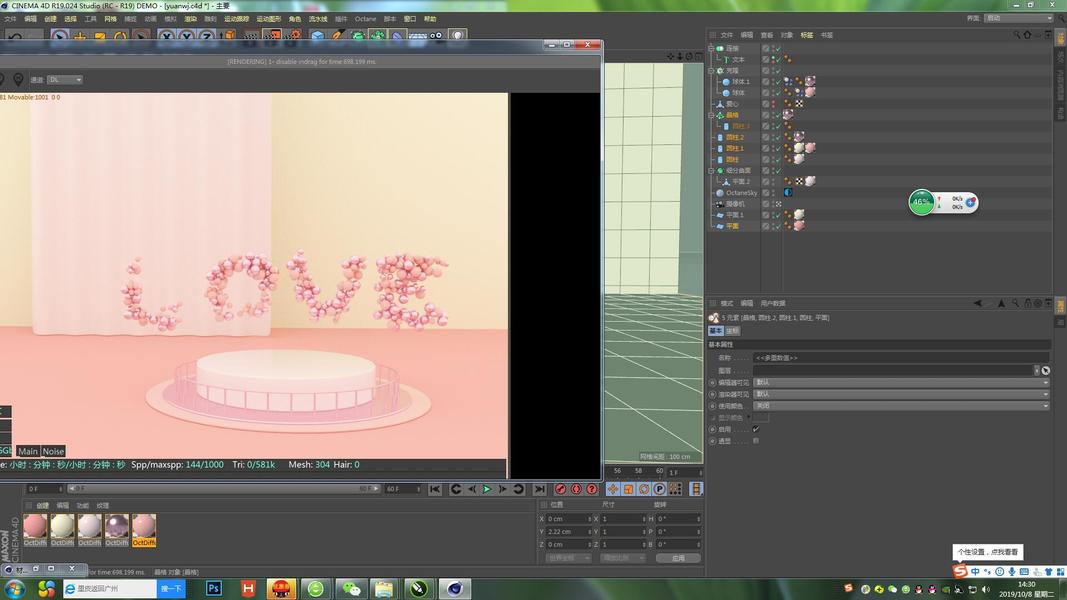Open the 渲染器可见 dropdown
Viewport: 1067px width, 600px height.
click(x=902, y=394)
